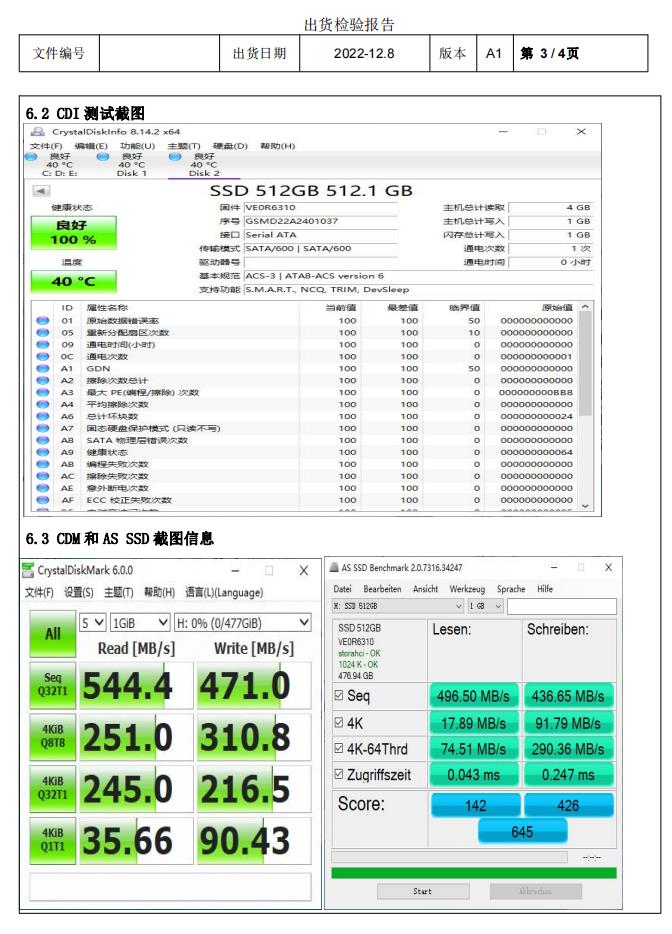The height and width of the screenshot is (934, 672).
Task: Click the status icon of attribute AF ECC
Action: (x=42, y=499)
